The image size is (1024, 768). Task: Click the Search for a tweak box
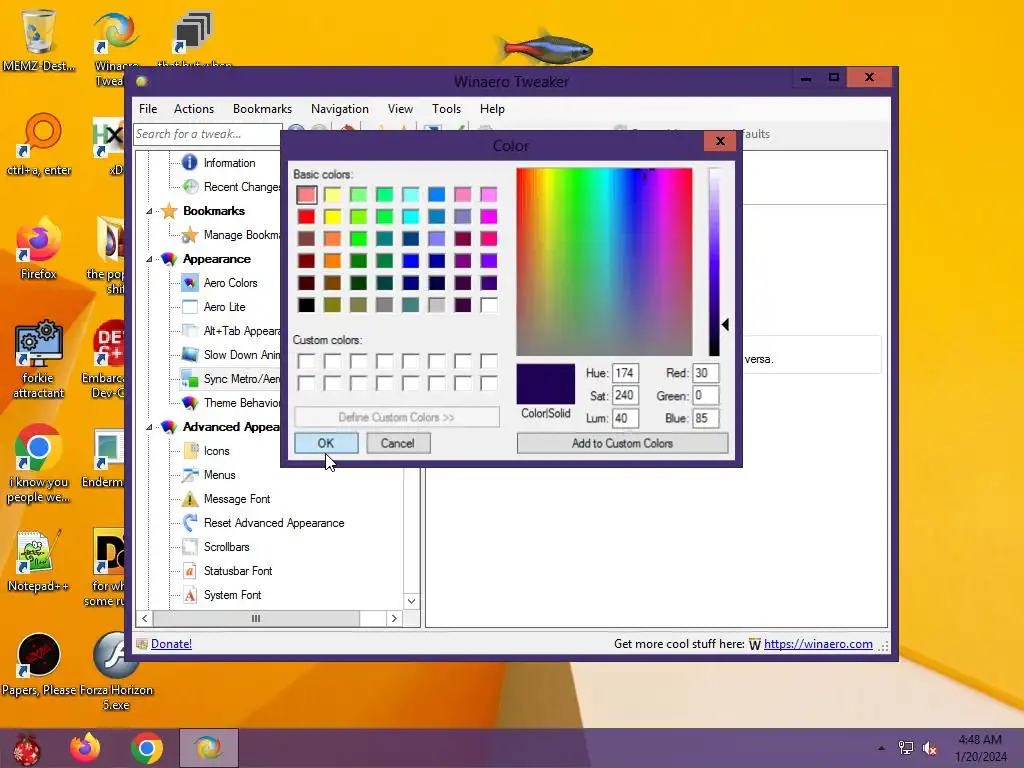pyautogui.click(x=207, y=134)
